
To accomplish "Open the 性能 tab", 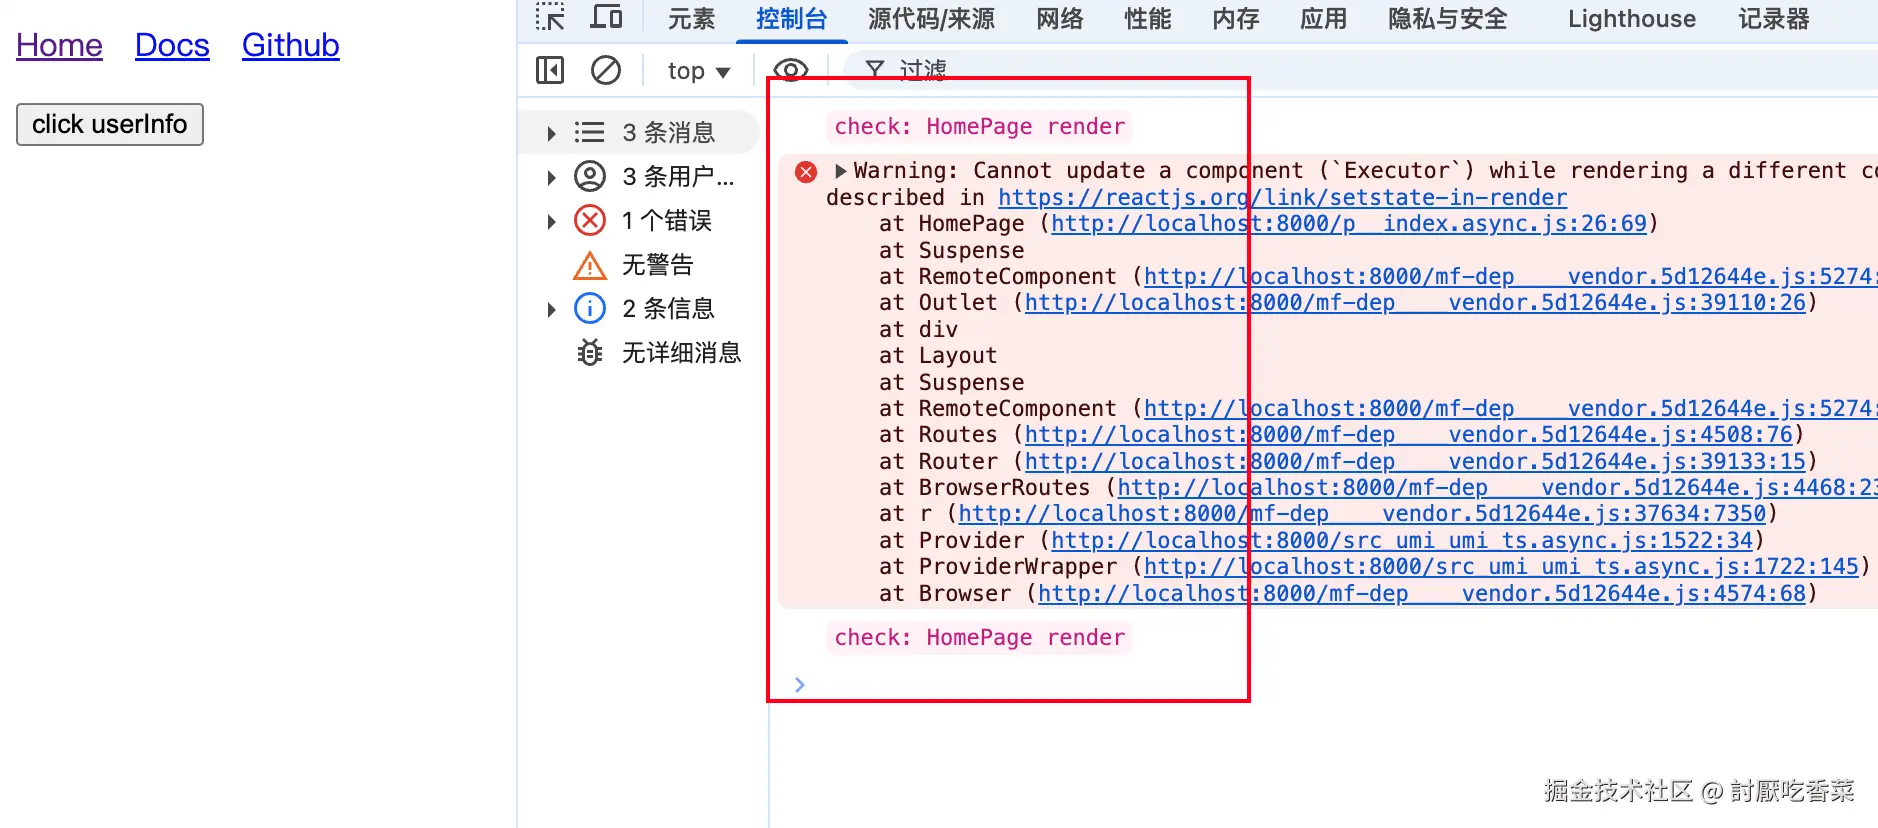I will (x=1148, y=19).
